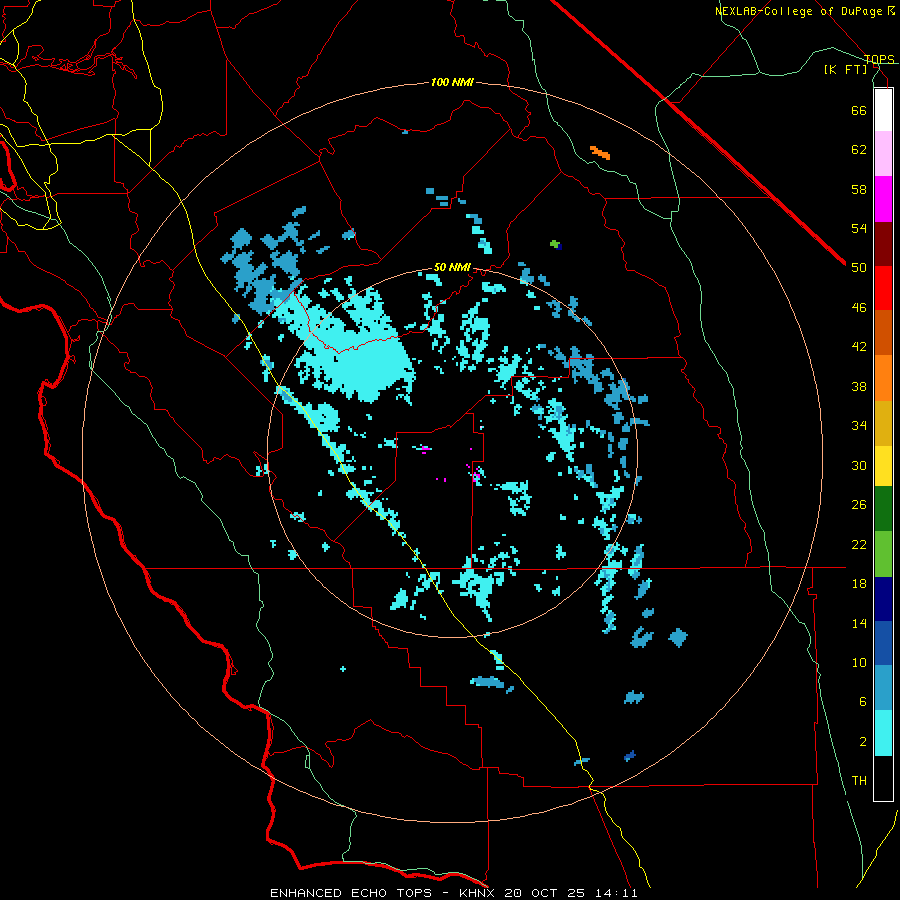This screenshot has height=900, width=900.
Task: Click the legend value 46
Action: [859, 308]
